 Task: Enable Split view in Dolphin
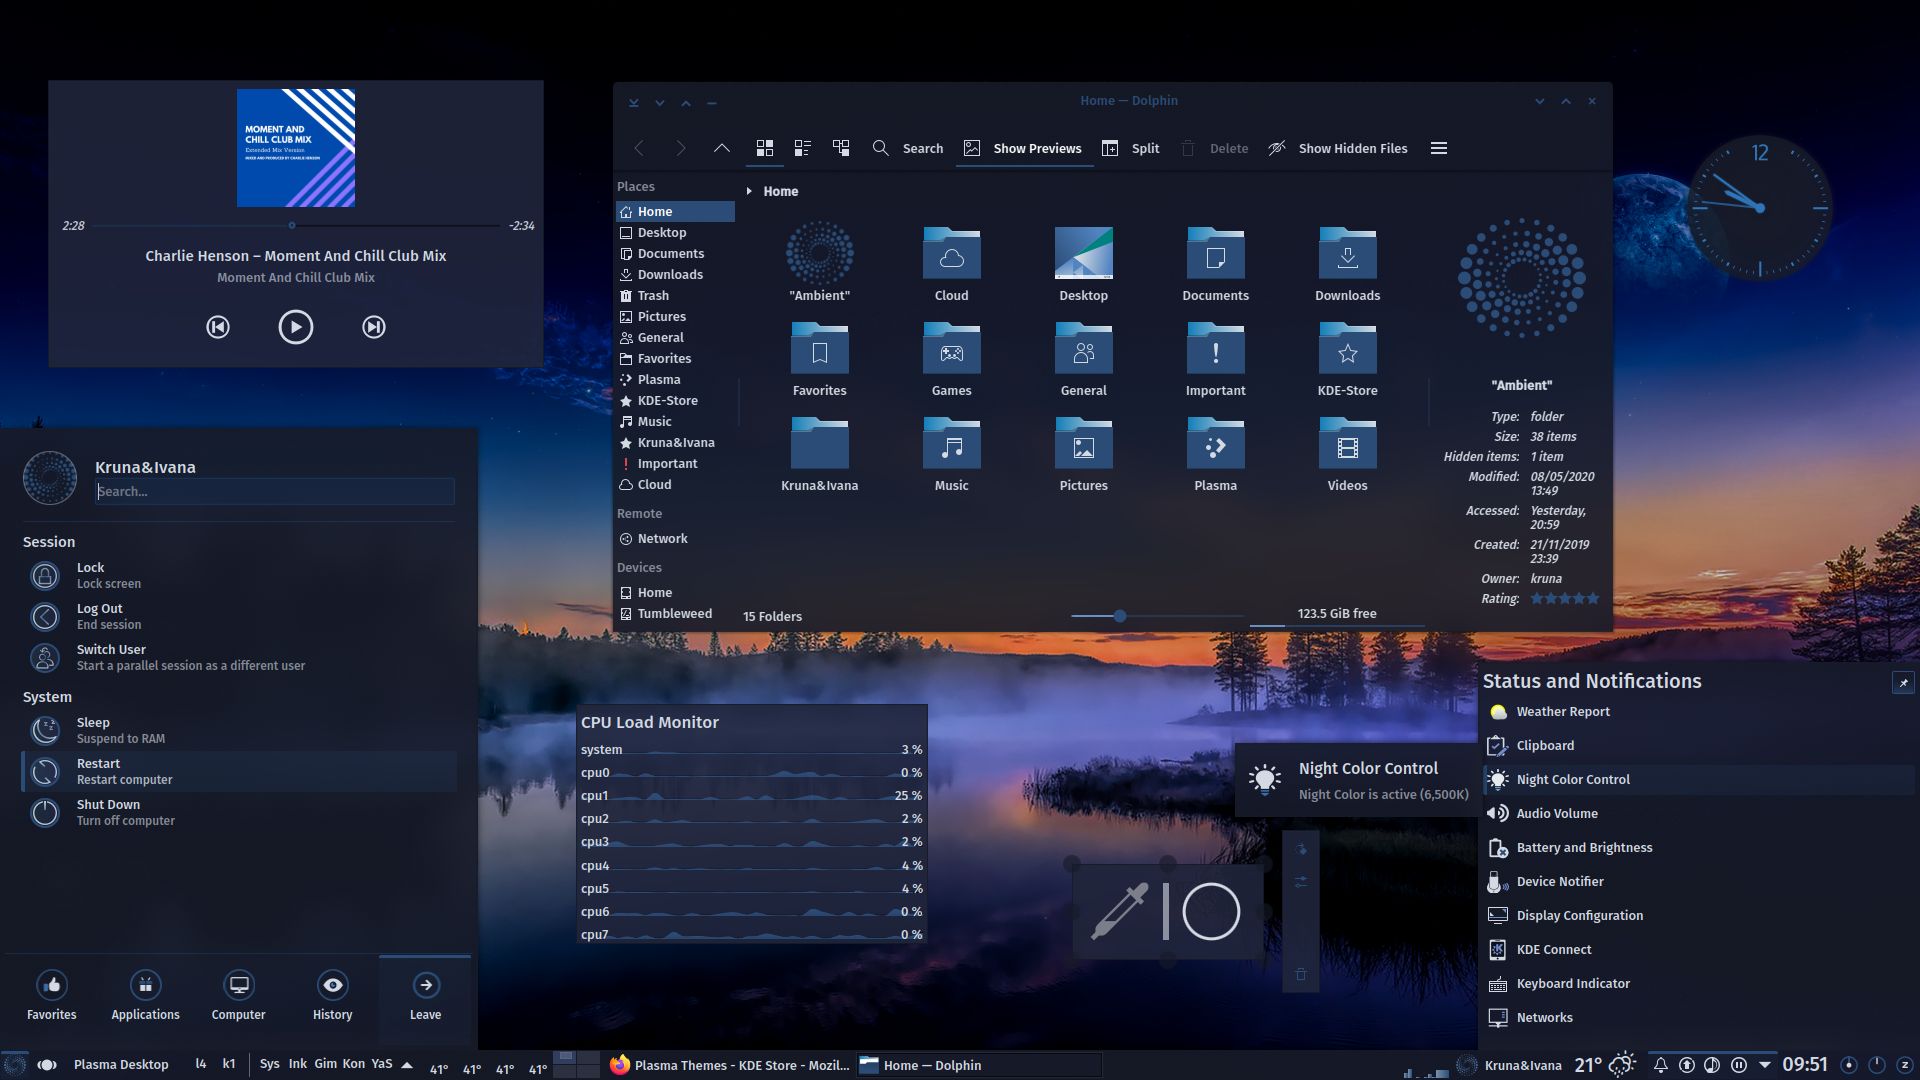(1130, 147)
